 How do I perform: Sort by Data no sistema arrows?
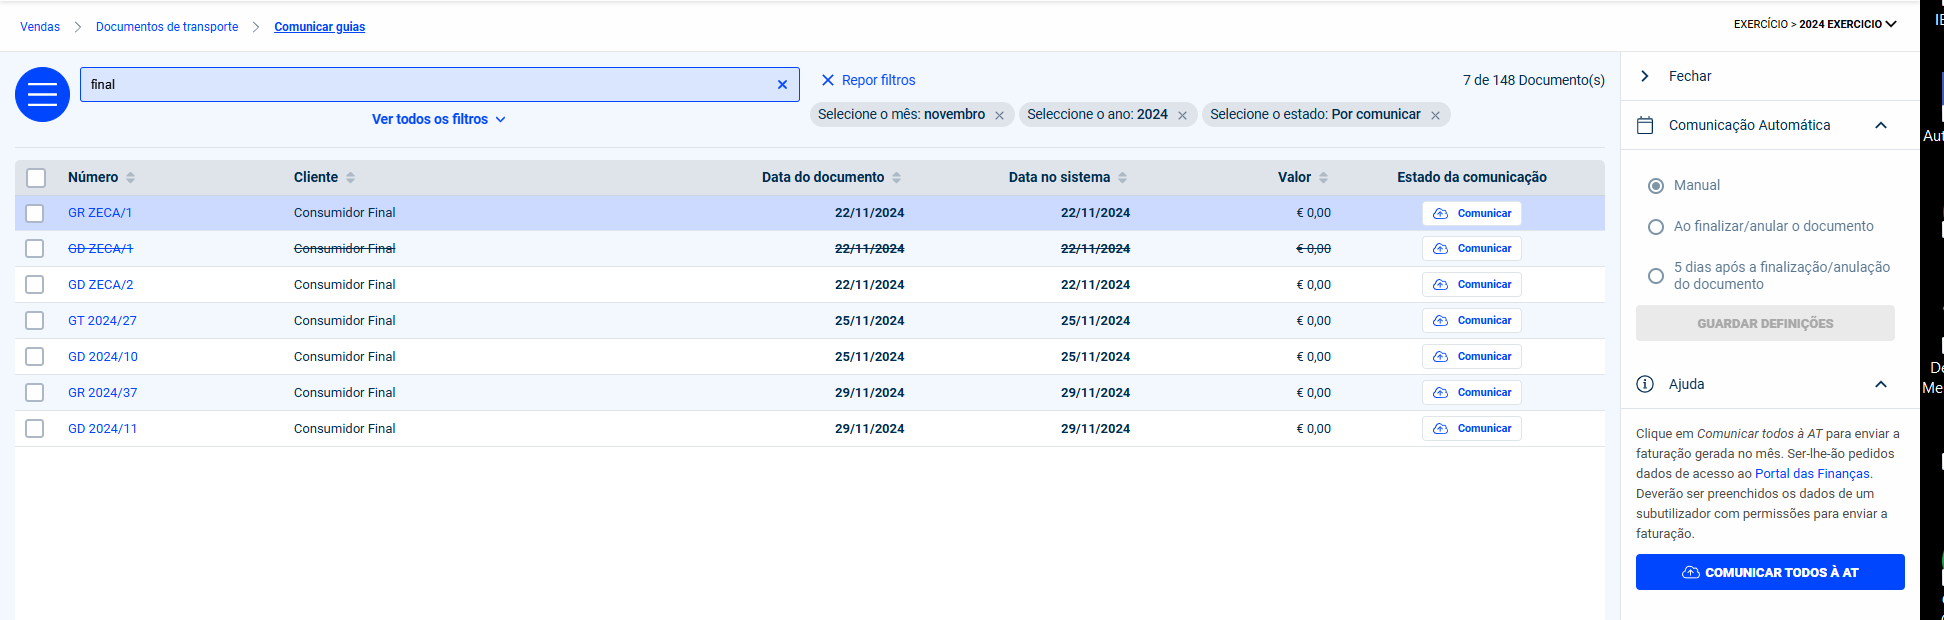coord(1122,178)
